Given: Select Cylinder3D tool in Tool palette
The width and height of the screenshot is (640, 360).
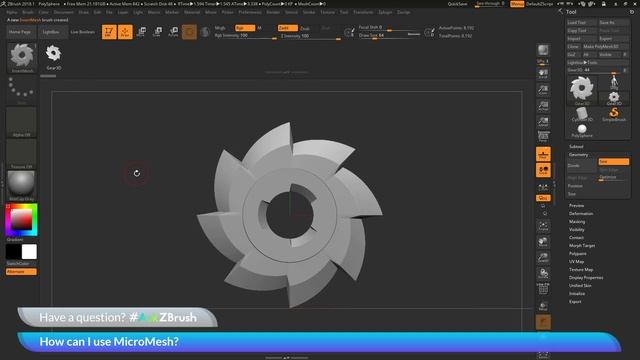Looking at the screenshot, I should point(582,114).
